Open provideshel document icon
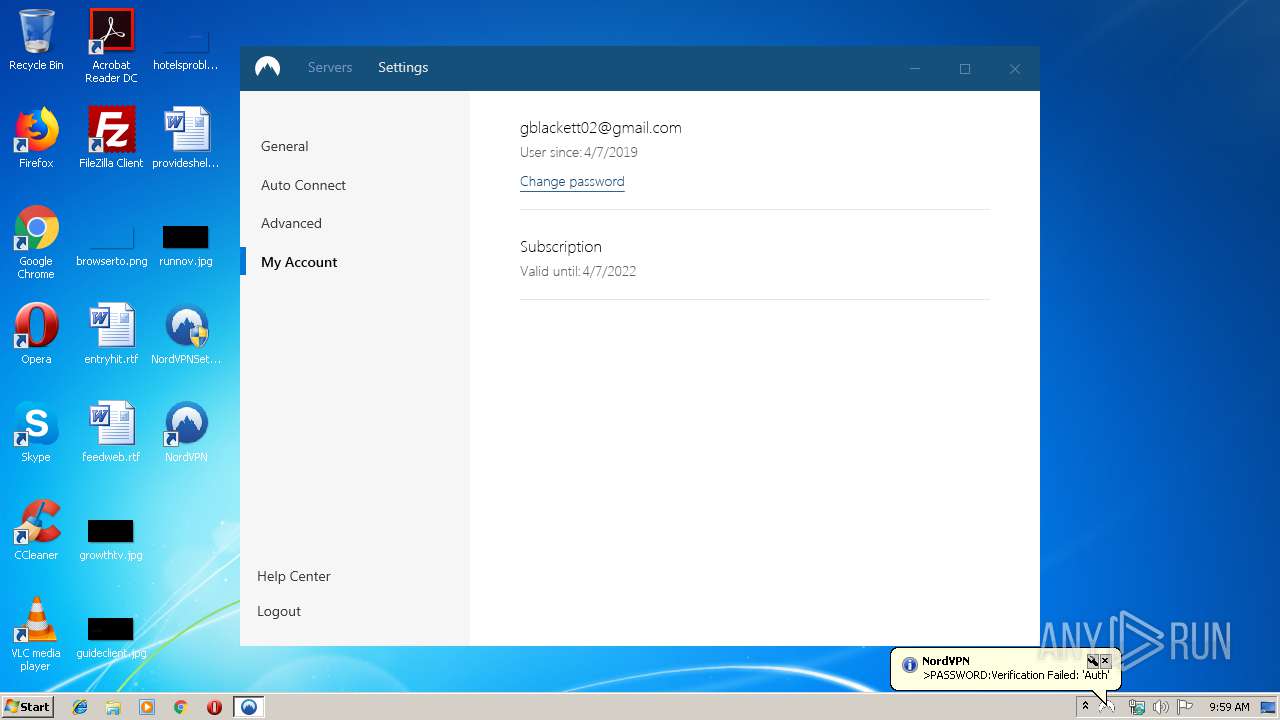 (186, 138)
